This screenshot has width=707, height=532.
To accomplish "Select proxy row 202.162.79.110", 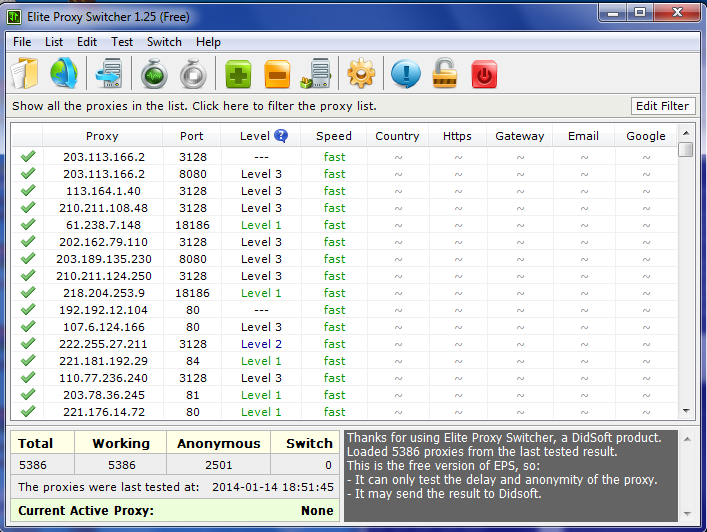I will tap(344, 242).
